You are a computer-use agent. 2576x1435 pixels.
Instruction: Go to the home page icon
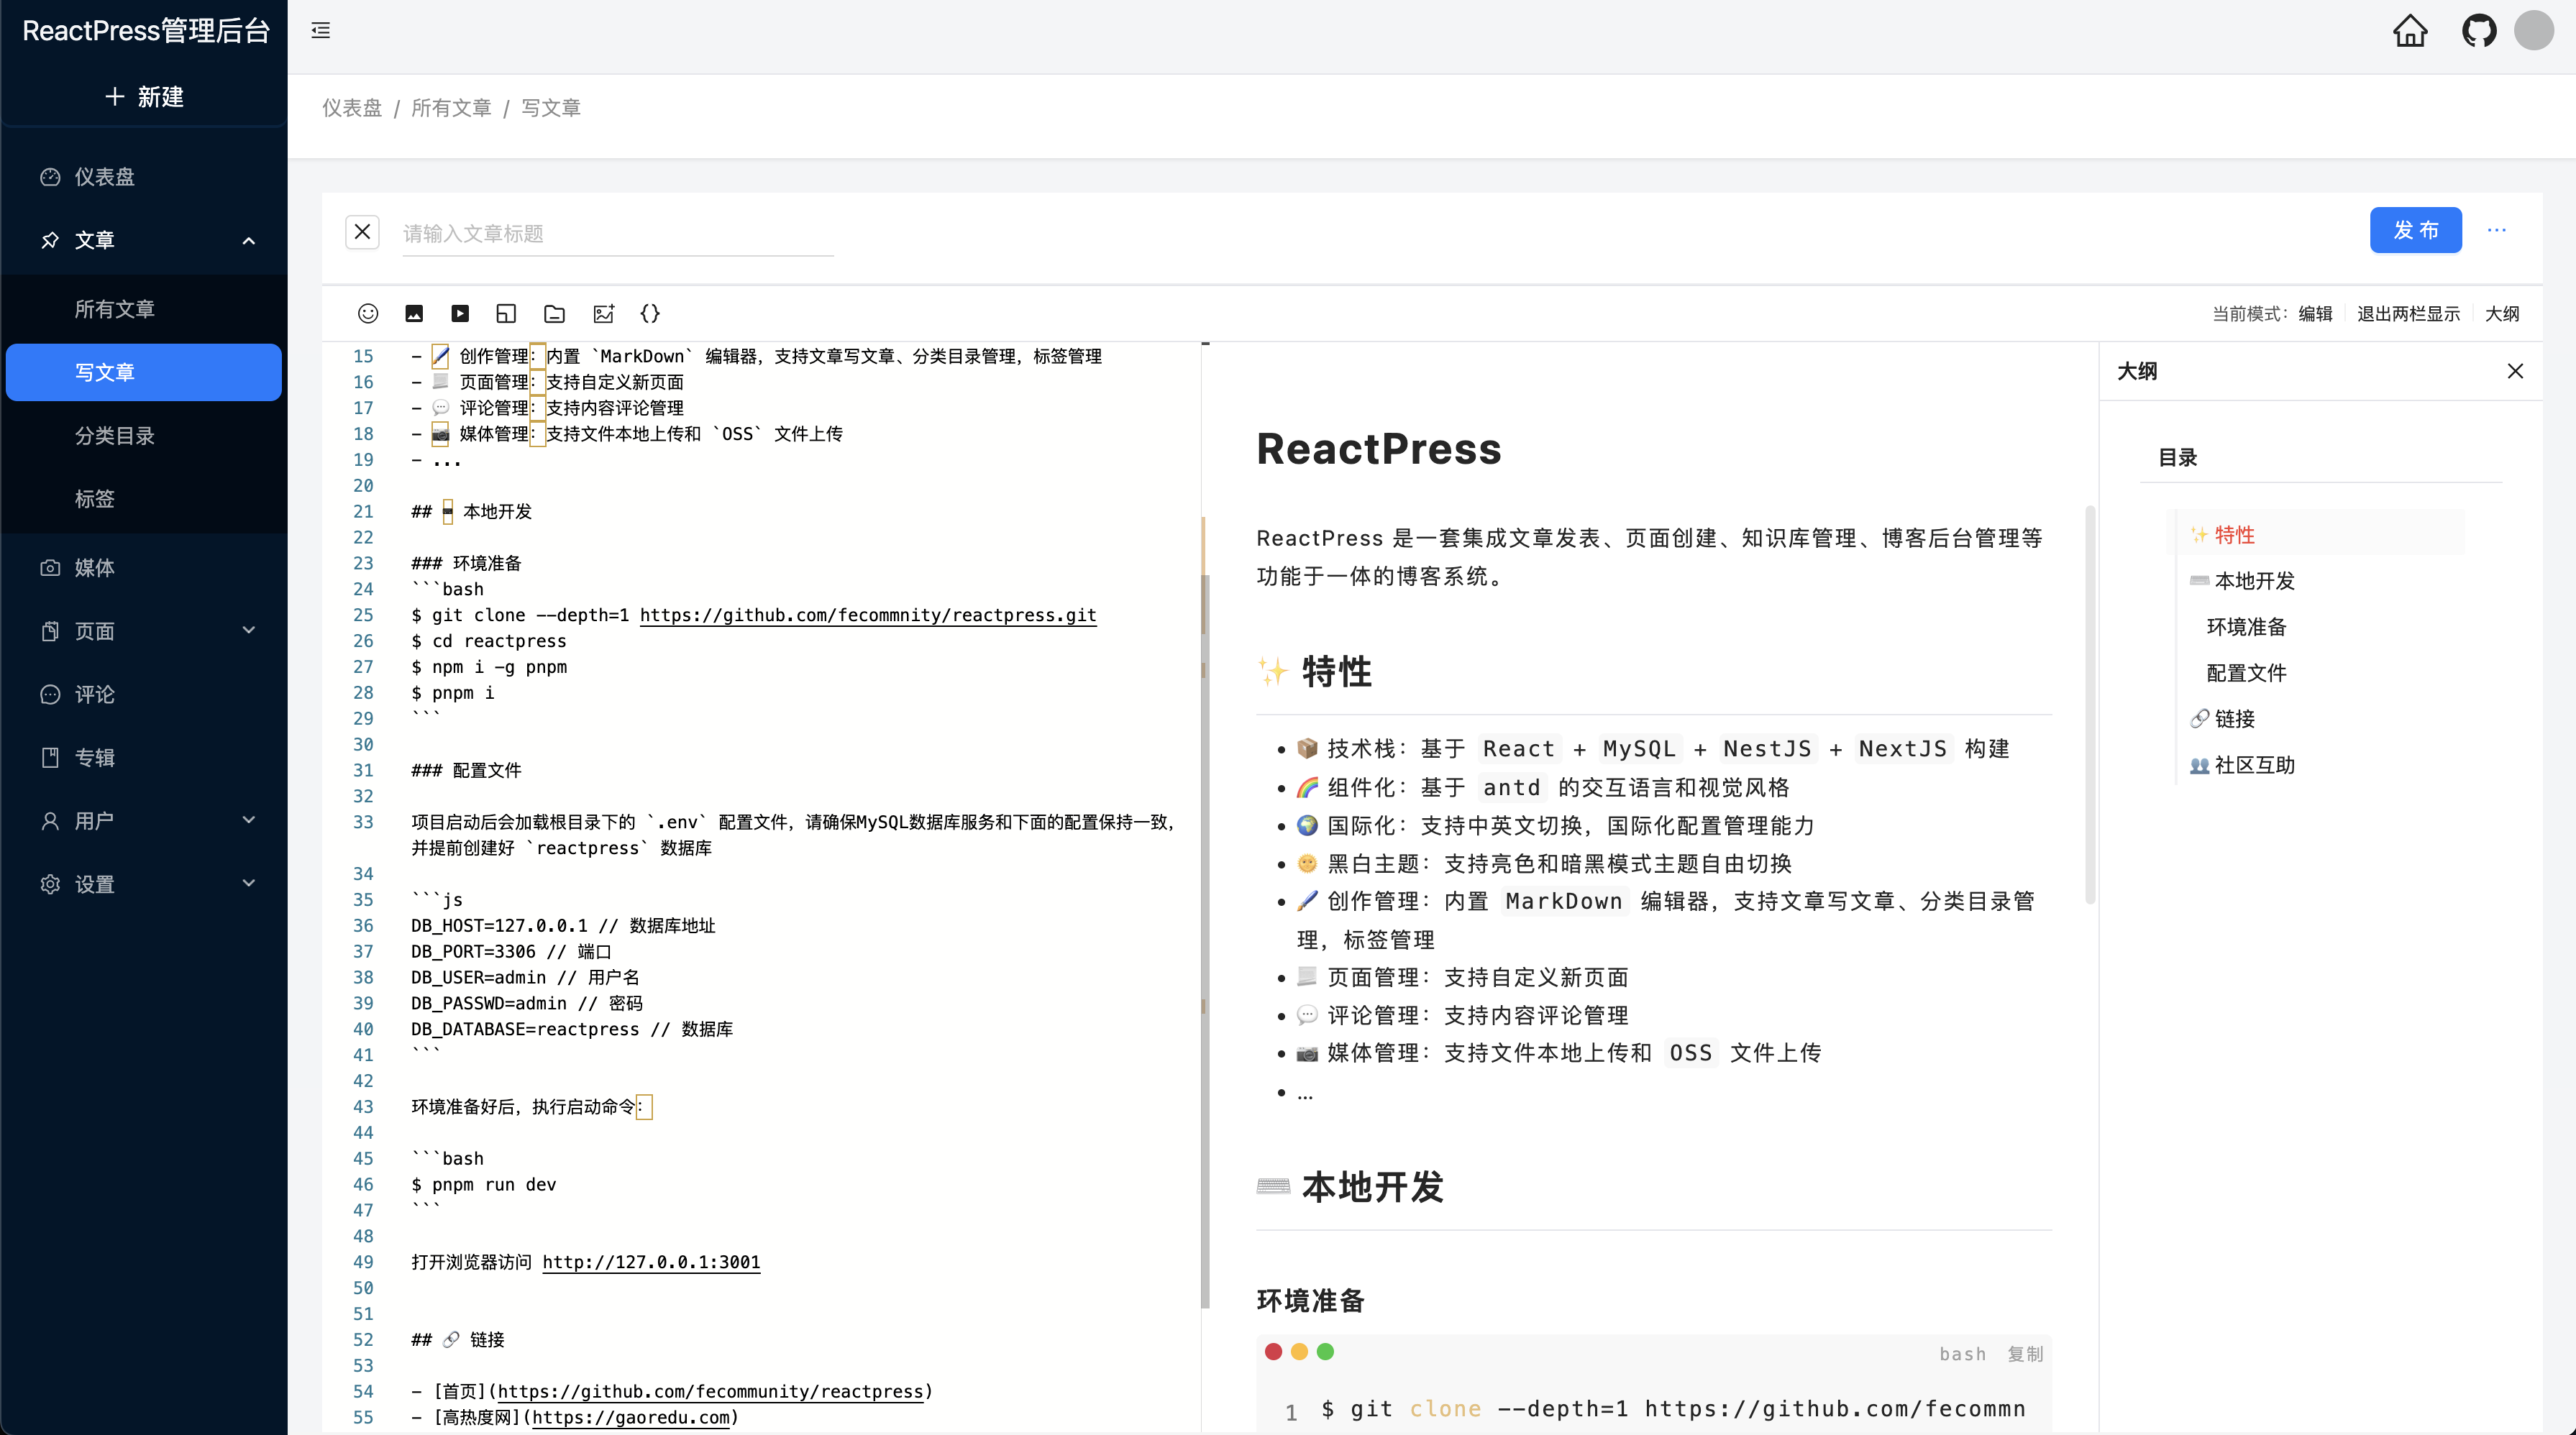(2410, 31)
